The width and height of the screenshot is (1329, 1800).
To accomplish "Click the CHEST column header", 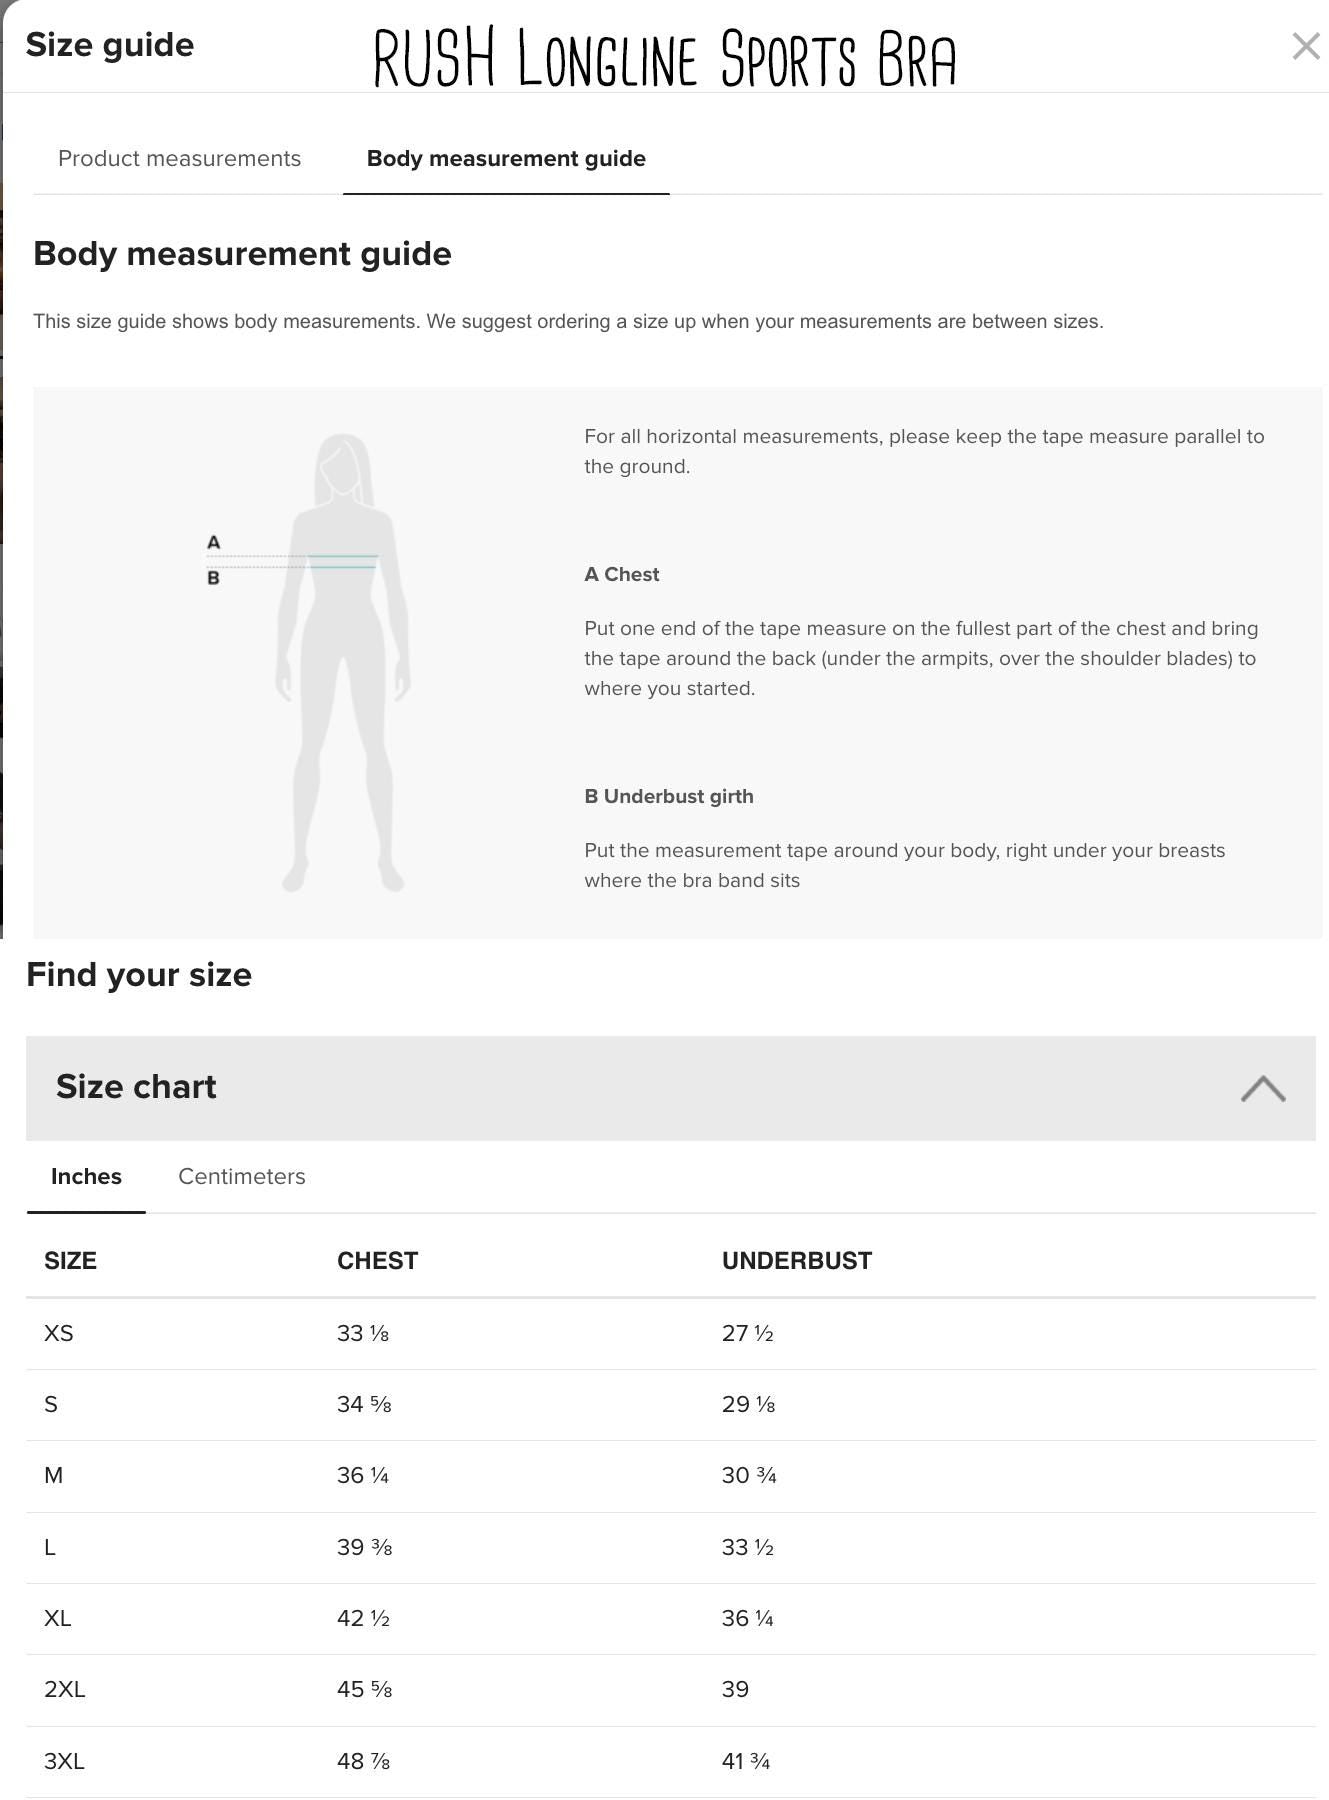I will coord(377,1261).
